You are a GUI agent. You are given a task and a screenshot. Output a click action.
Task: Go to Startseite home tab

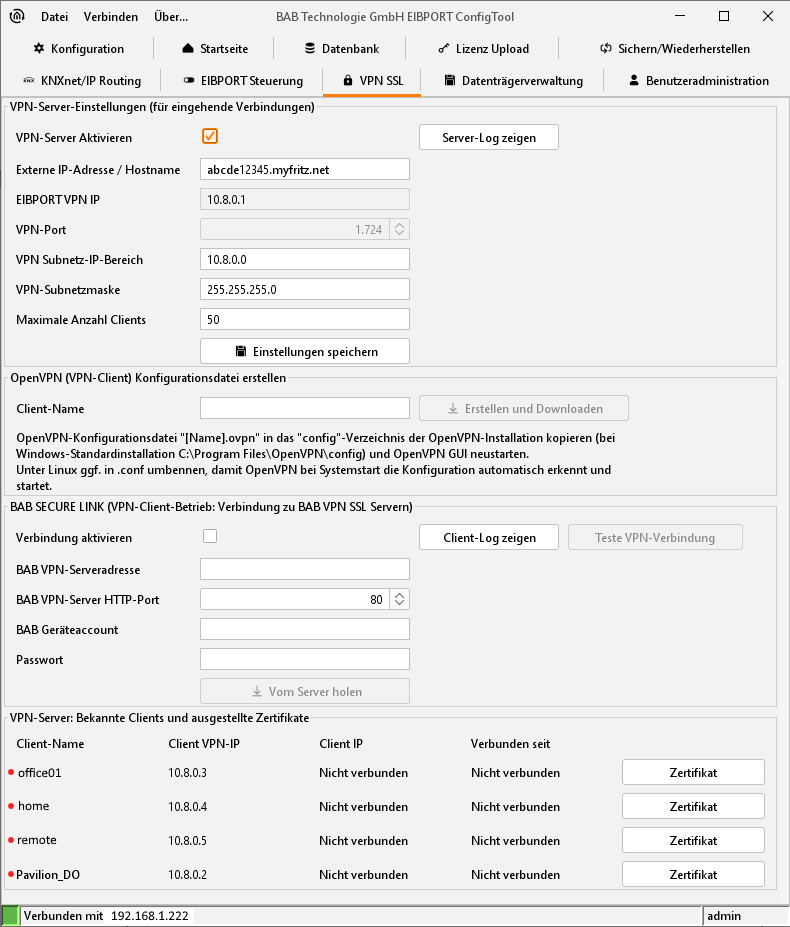[x=215, y=48]
